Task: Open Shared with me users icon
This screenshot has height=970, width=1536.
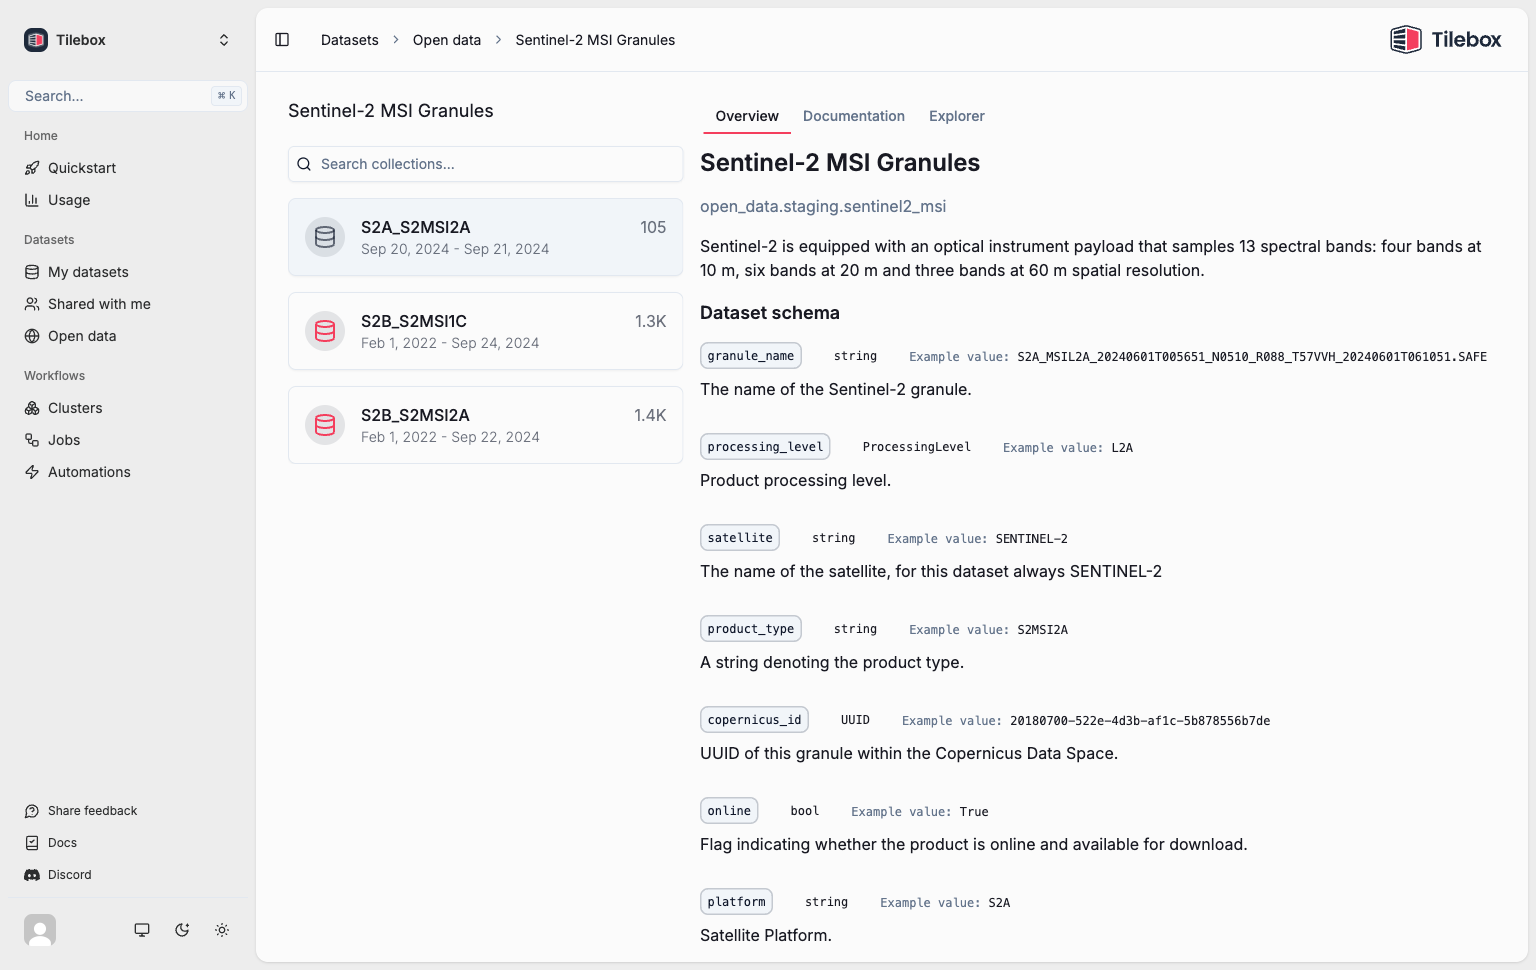Action: 32,304
